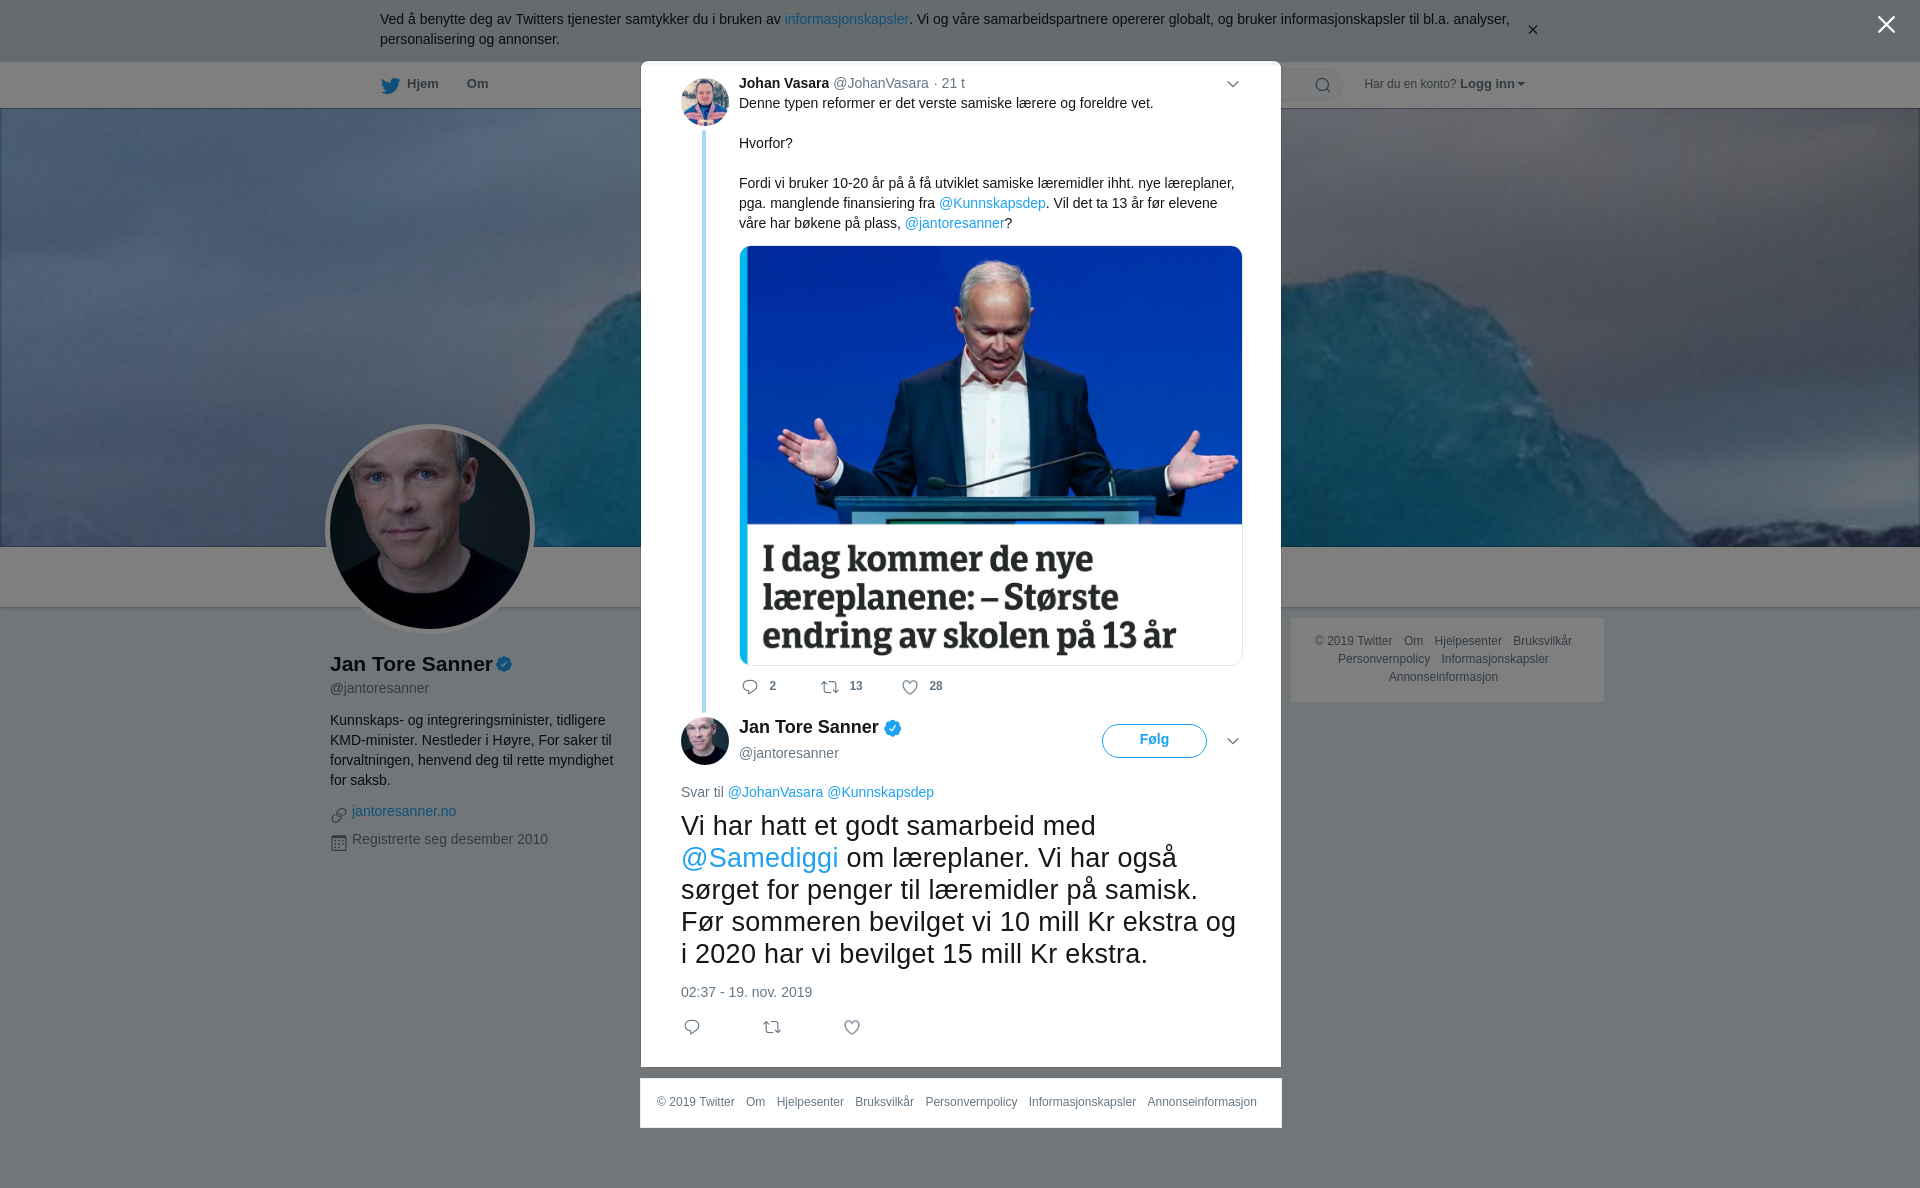Dismiss the cookie notice banner
The width and height of the screenshot is (1920, 1188).
(1532, 30)
